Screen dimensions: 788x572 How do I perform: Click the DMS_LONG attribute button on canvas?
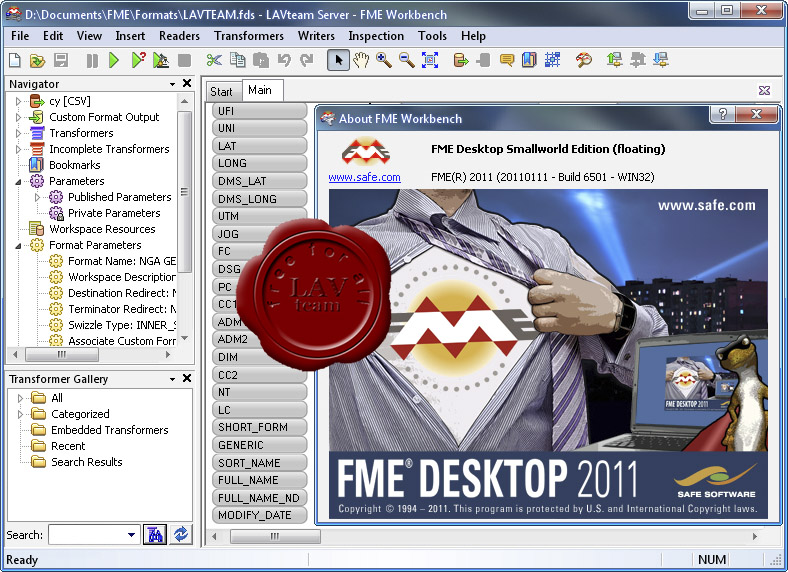(259, 199)
